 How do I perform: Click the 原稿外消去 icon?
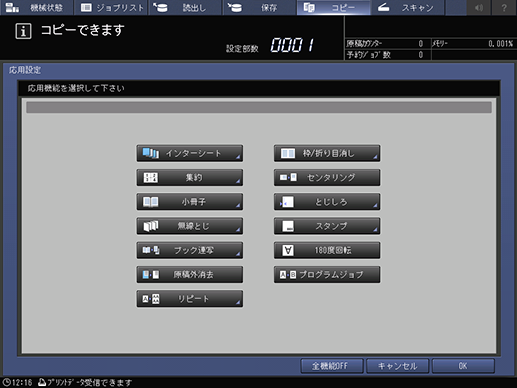[151, 274]
